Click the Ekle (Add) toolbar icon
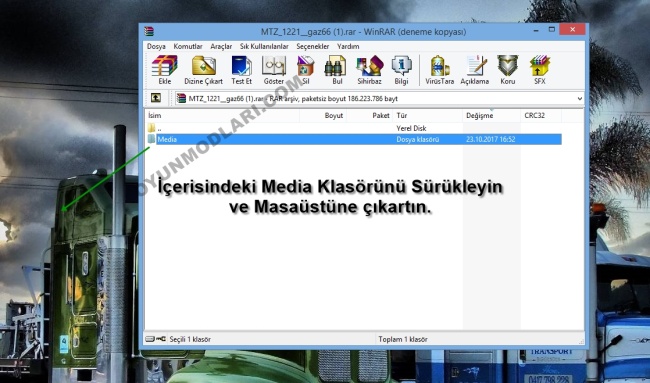This screenshot has width=650, height=383. coord(165,70)
